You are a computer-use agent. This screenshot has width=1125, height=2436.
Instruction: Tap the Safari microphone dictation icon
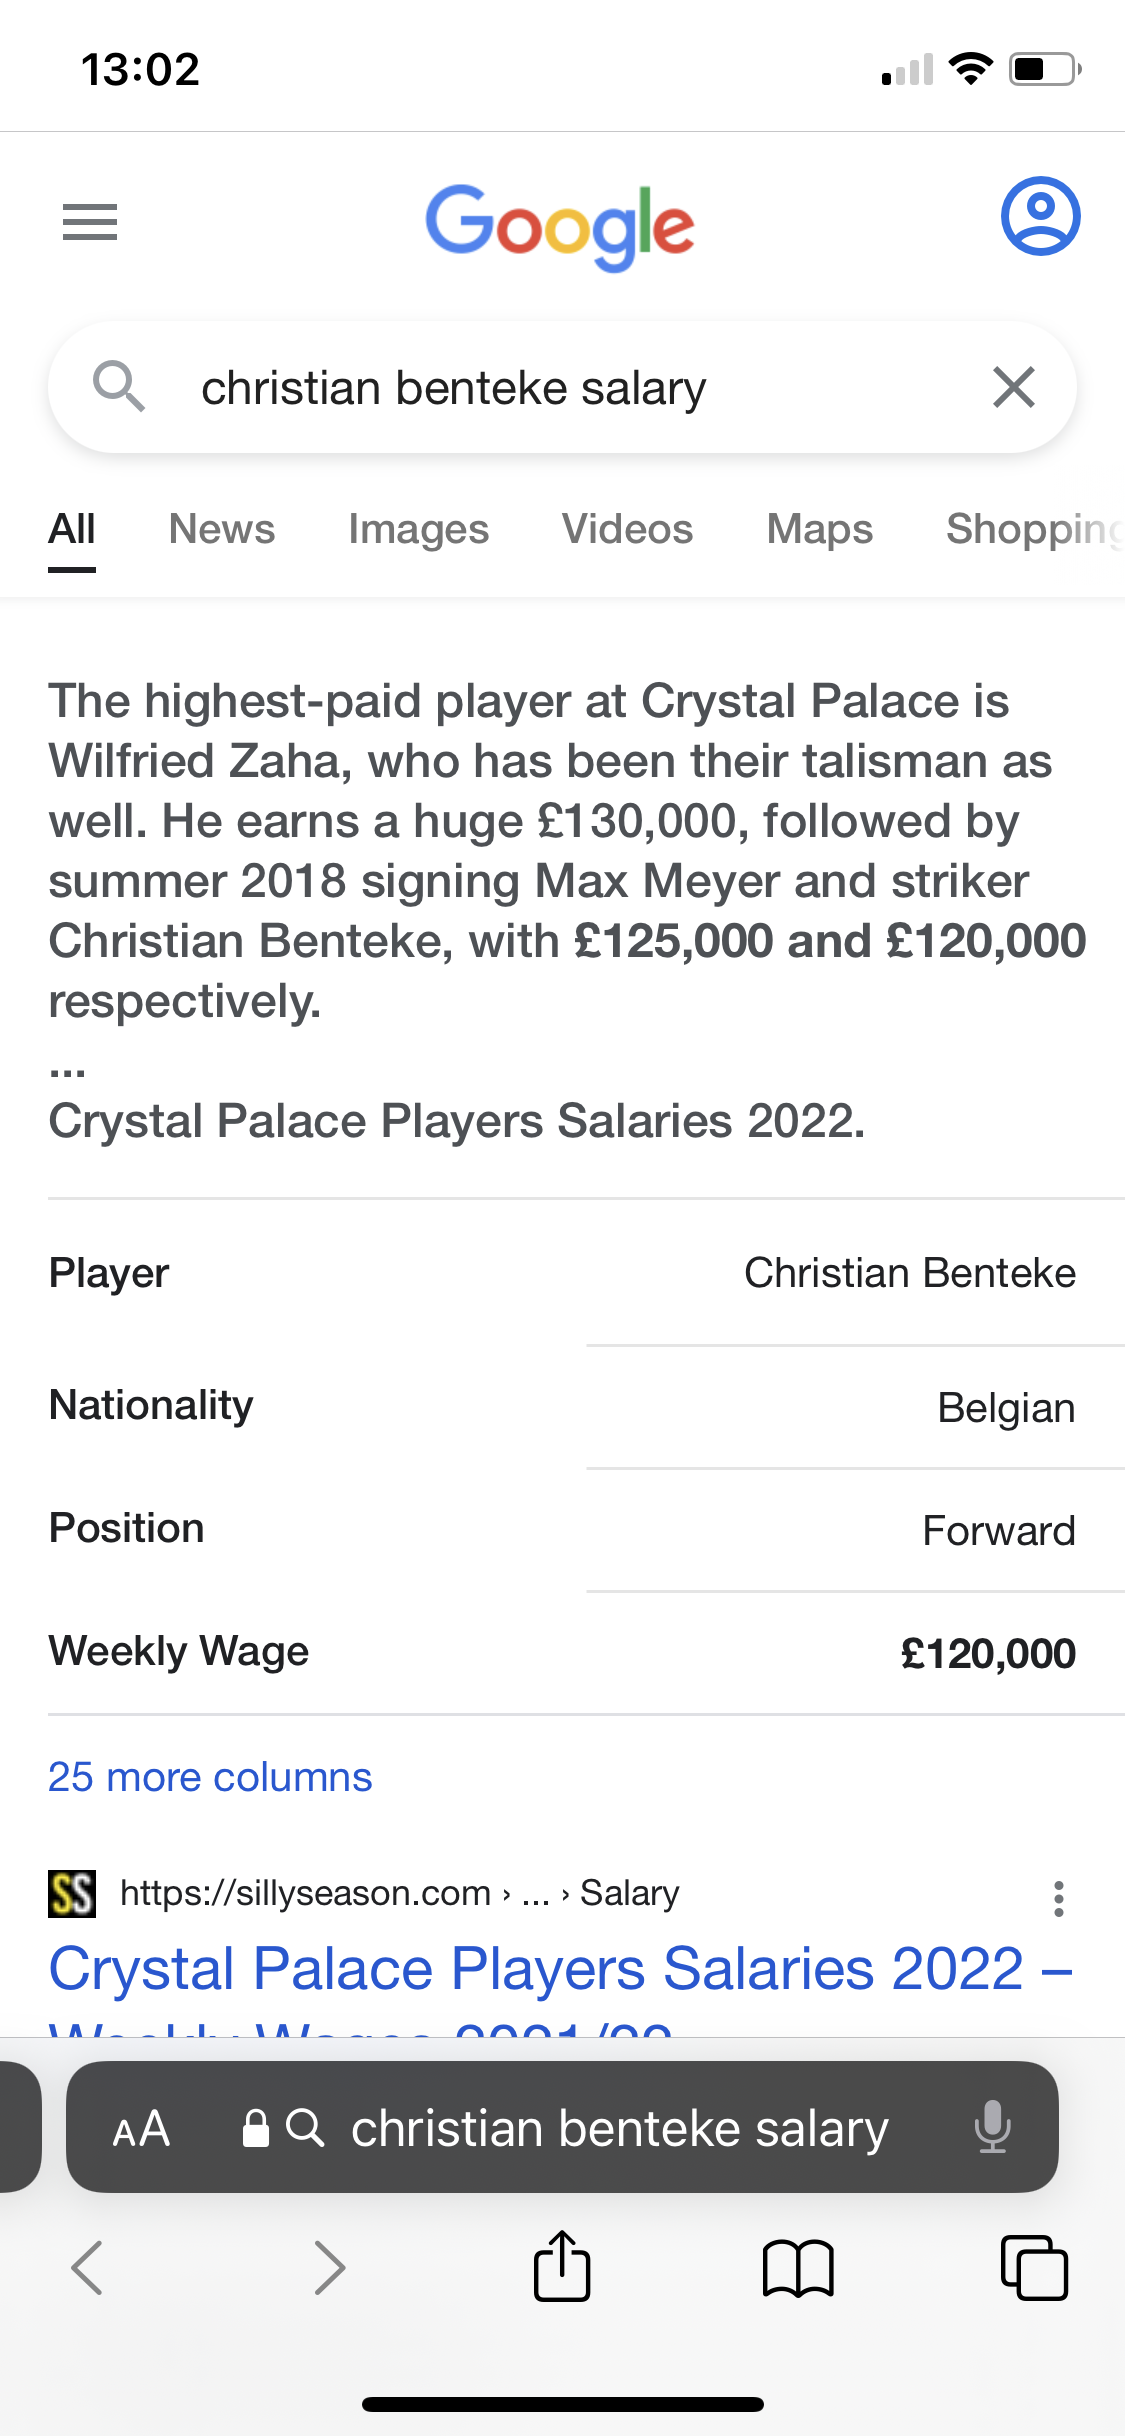[x=992, y=2126]
